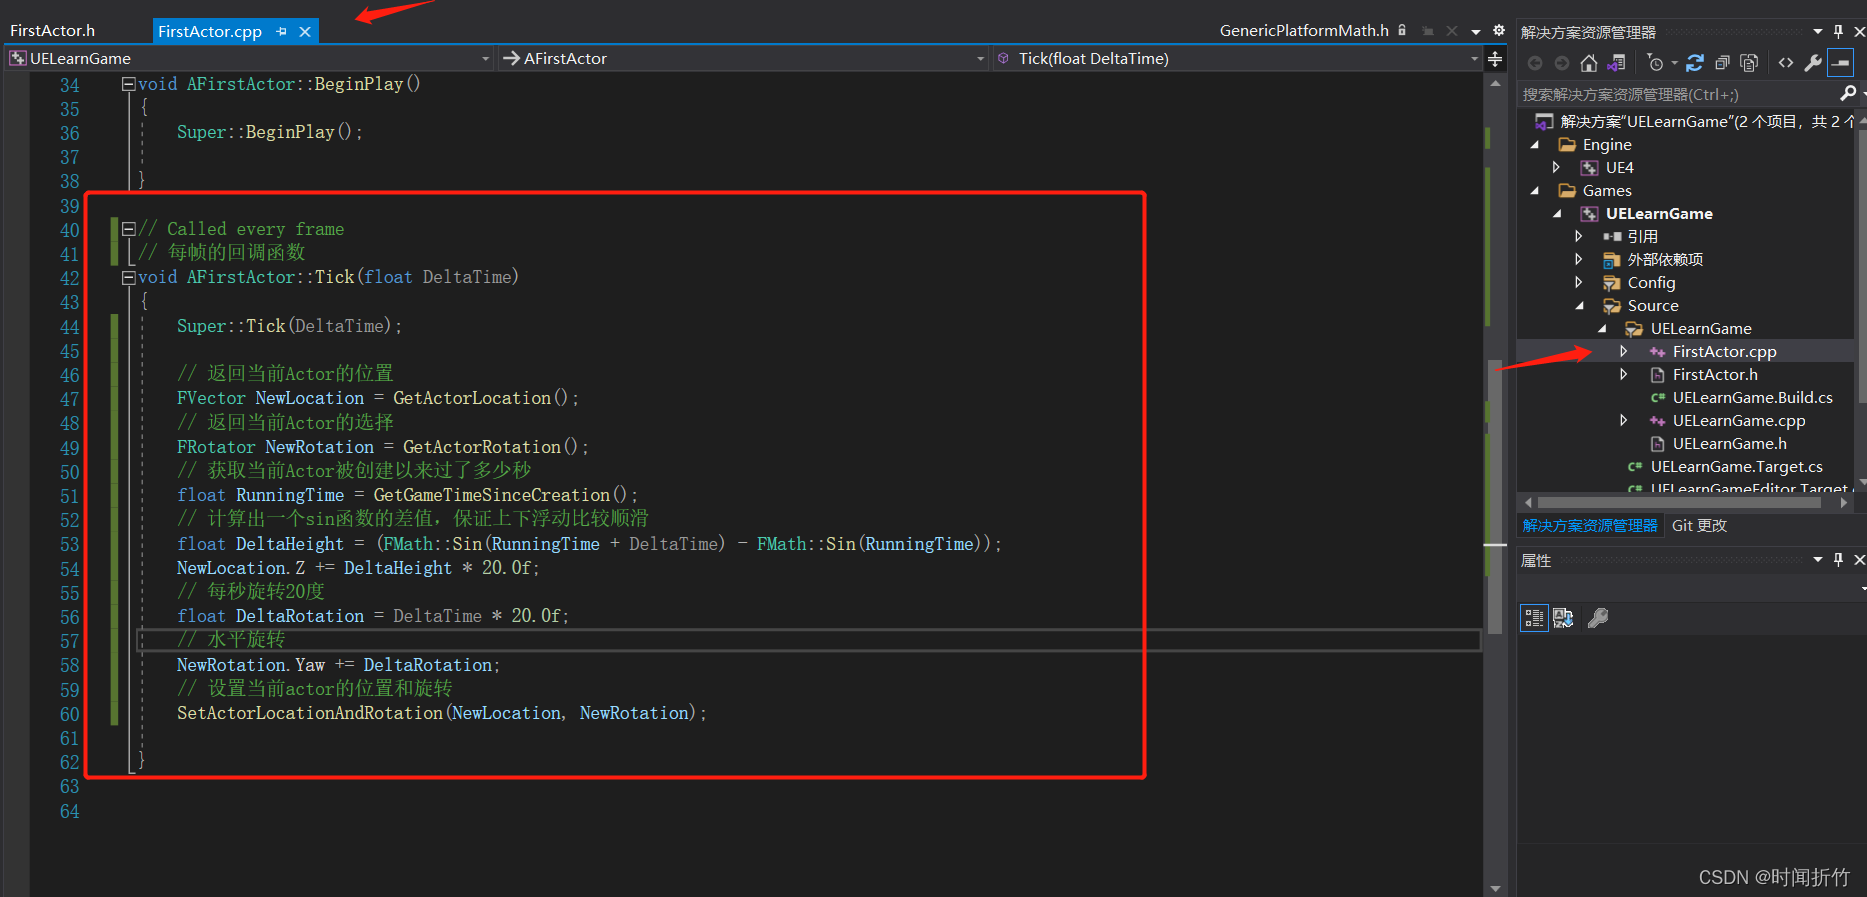
Task: Switch to 解决方案资源管理器 bottom tab
Action: [1590, 526]
